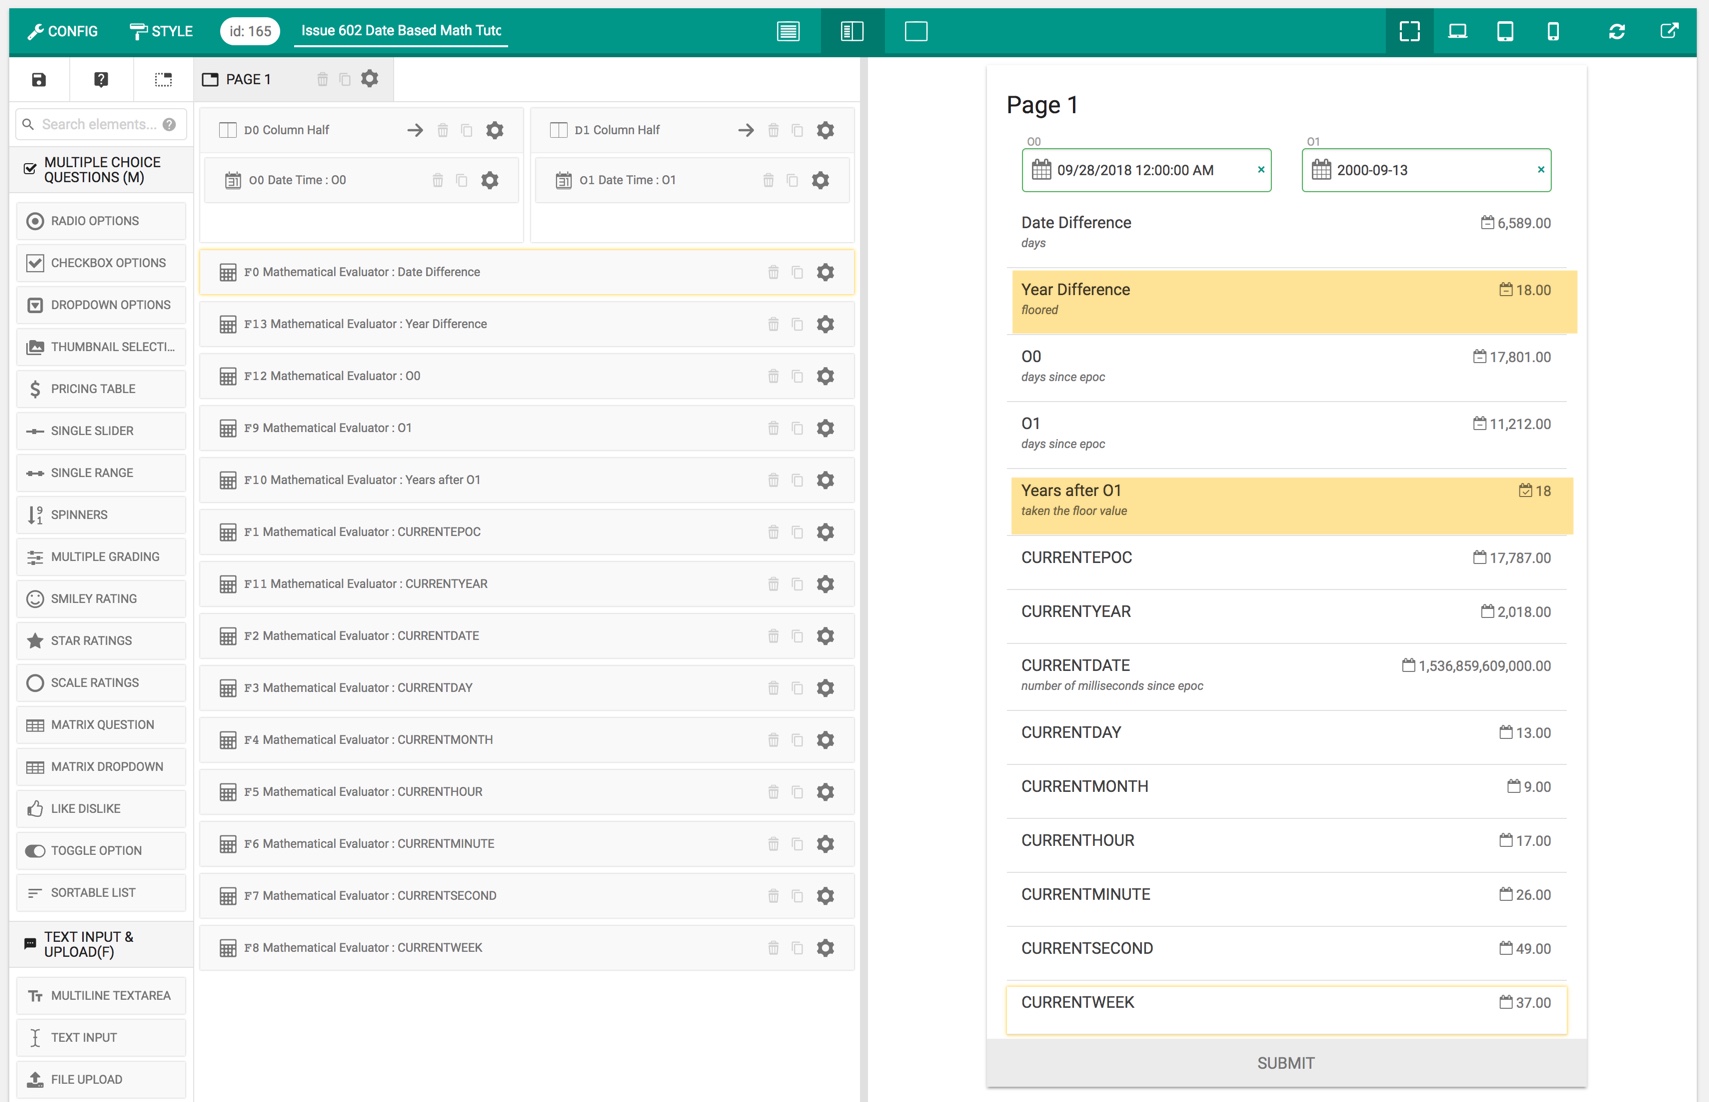Add a Matrix Question element
Screen dimensions: 1709x1102
(101, 725)
